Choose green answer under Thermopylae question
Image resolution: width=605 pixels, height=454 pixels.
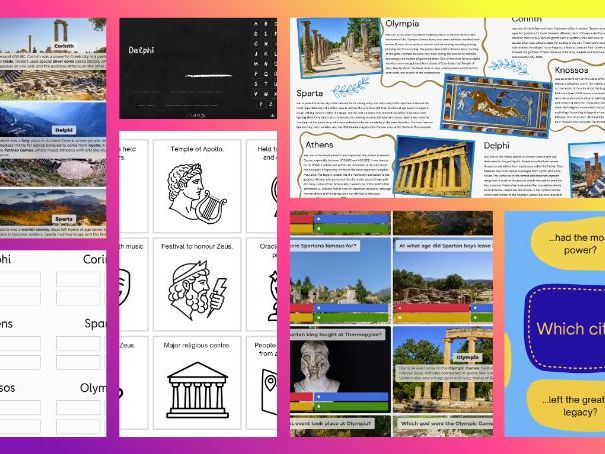pos(351,406)
